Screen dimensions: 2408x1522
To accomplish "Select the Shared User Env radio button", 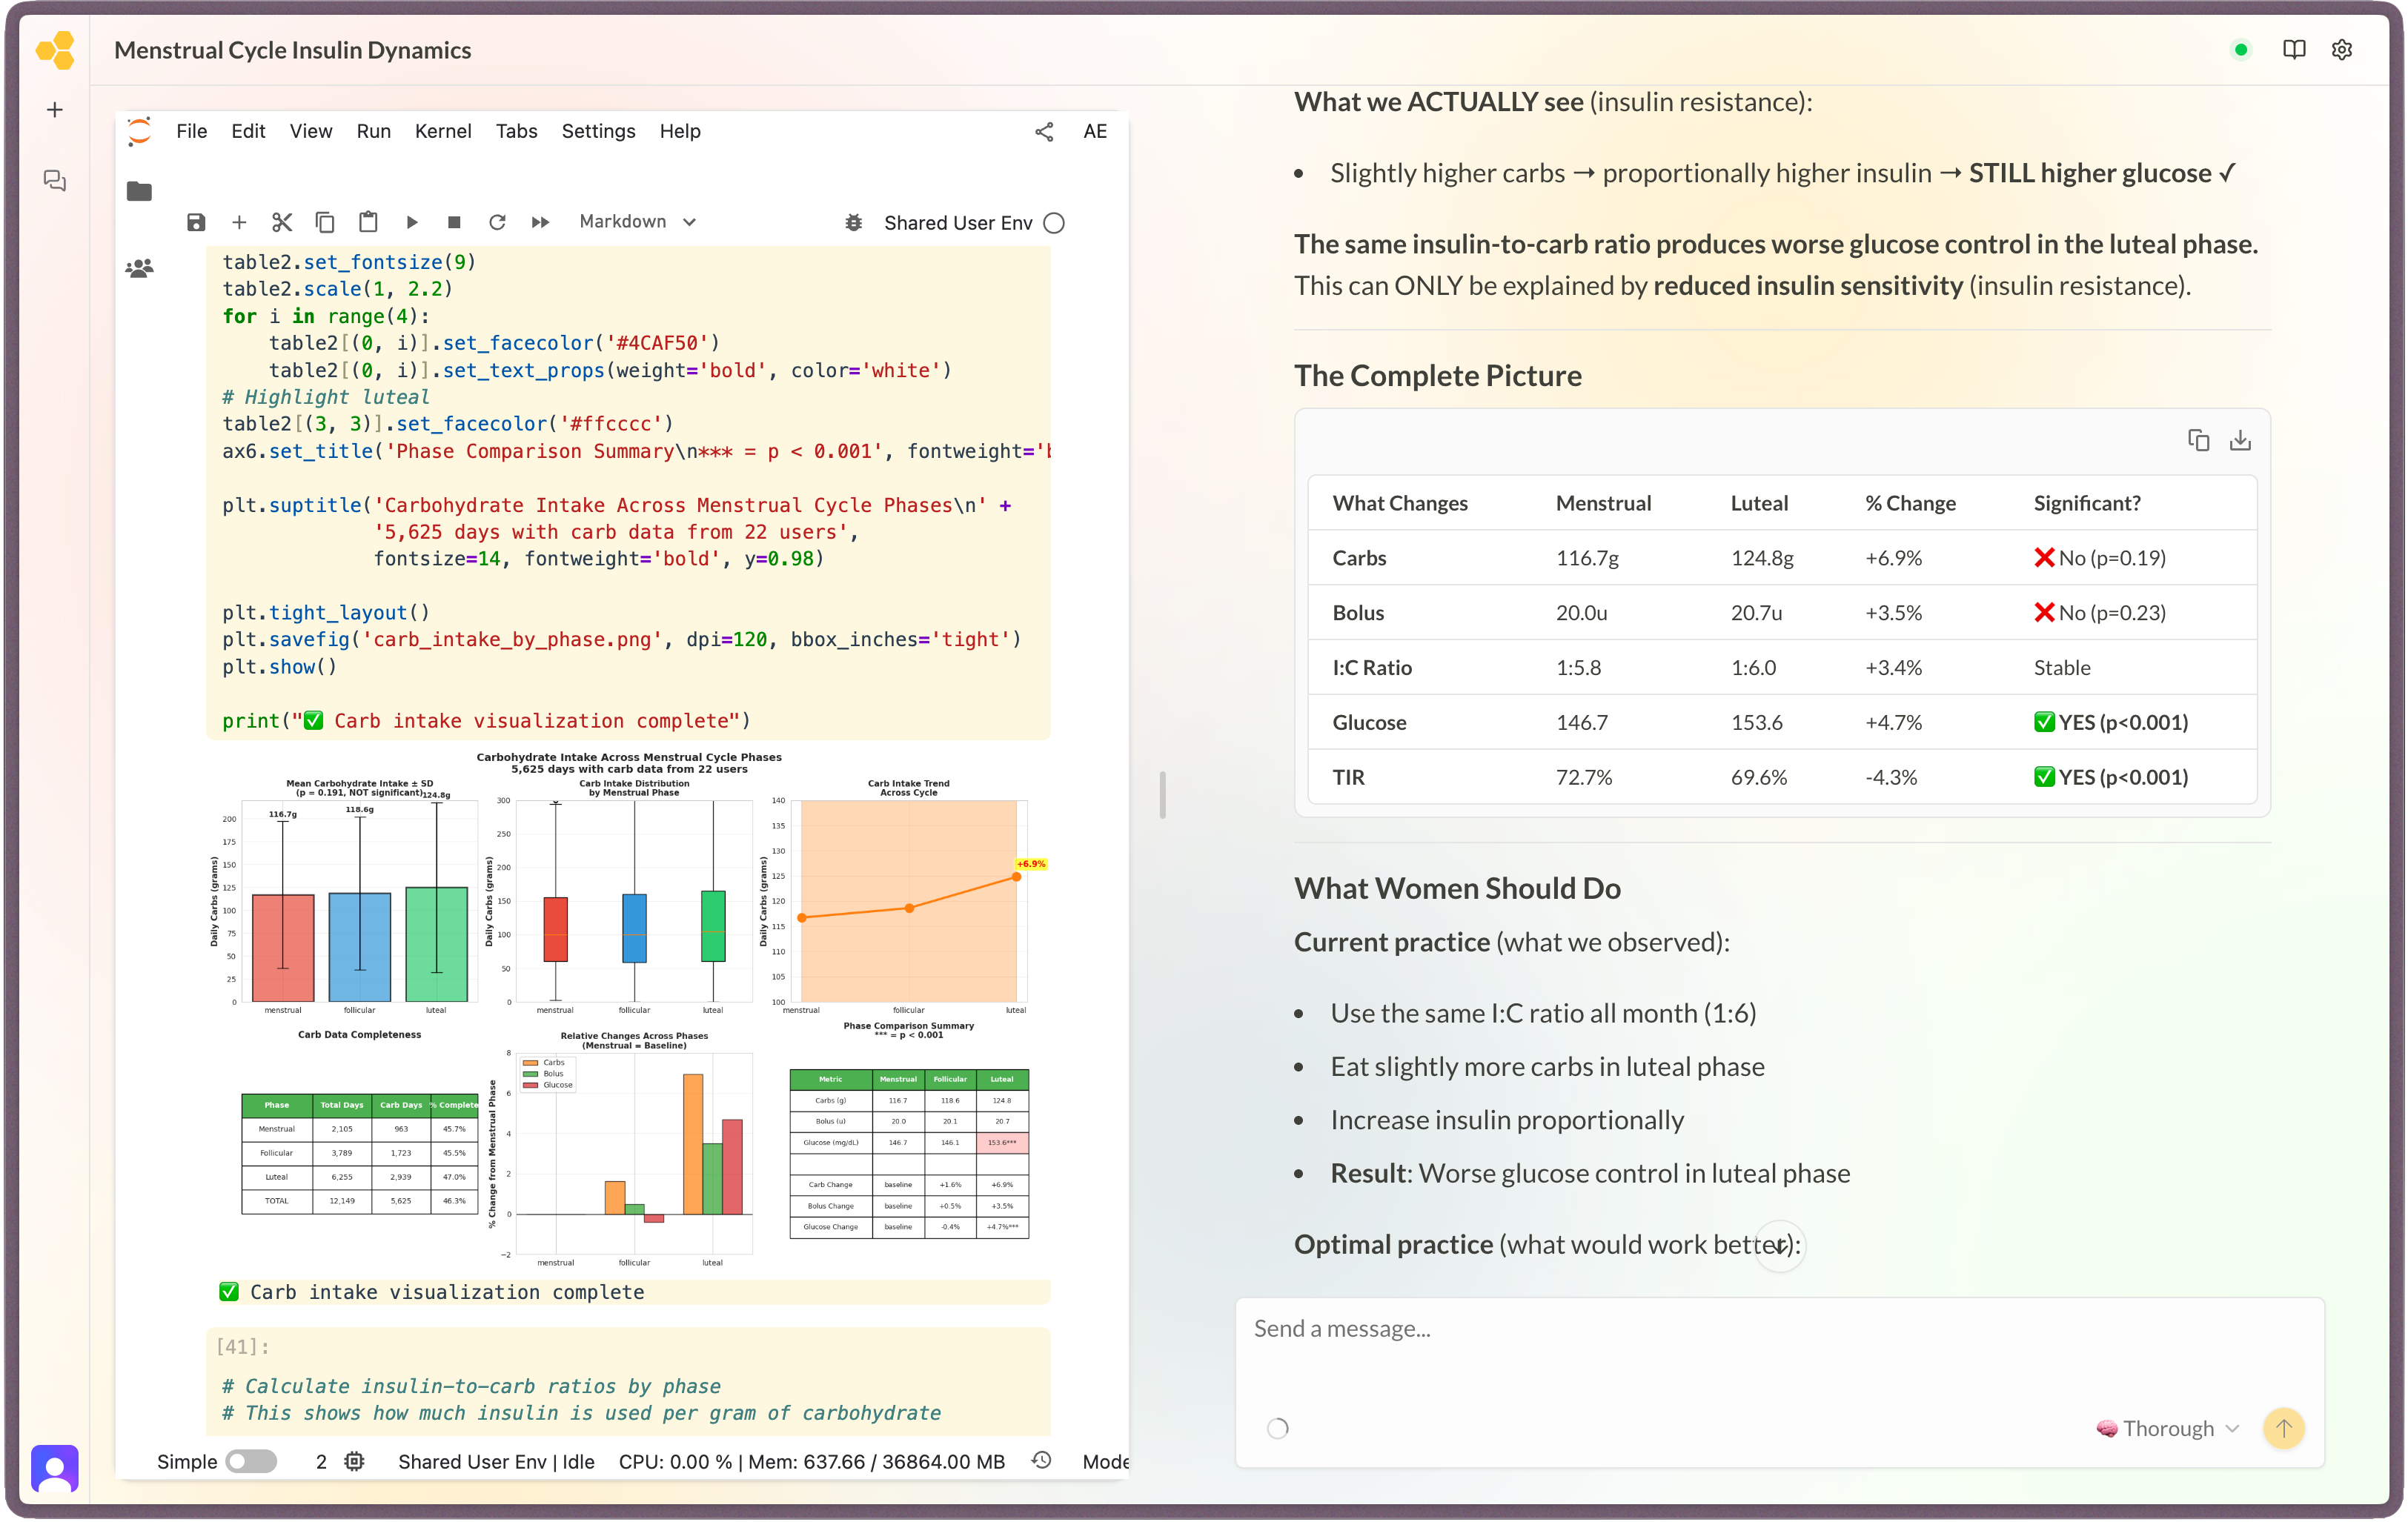I will (x=1054, y=223).
